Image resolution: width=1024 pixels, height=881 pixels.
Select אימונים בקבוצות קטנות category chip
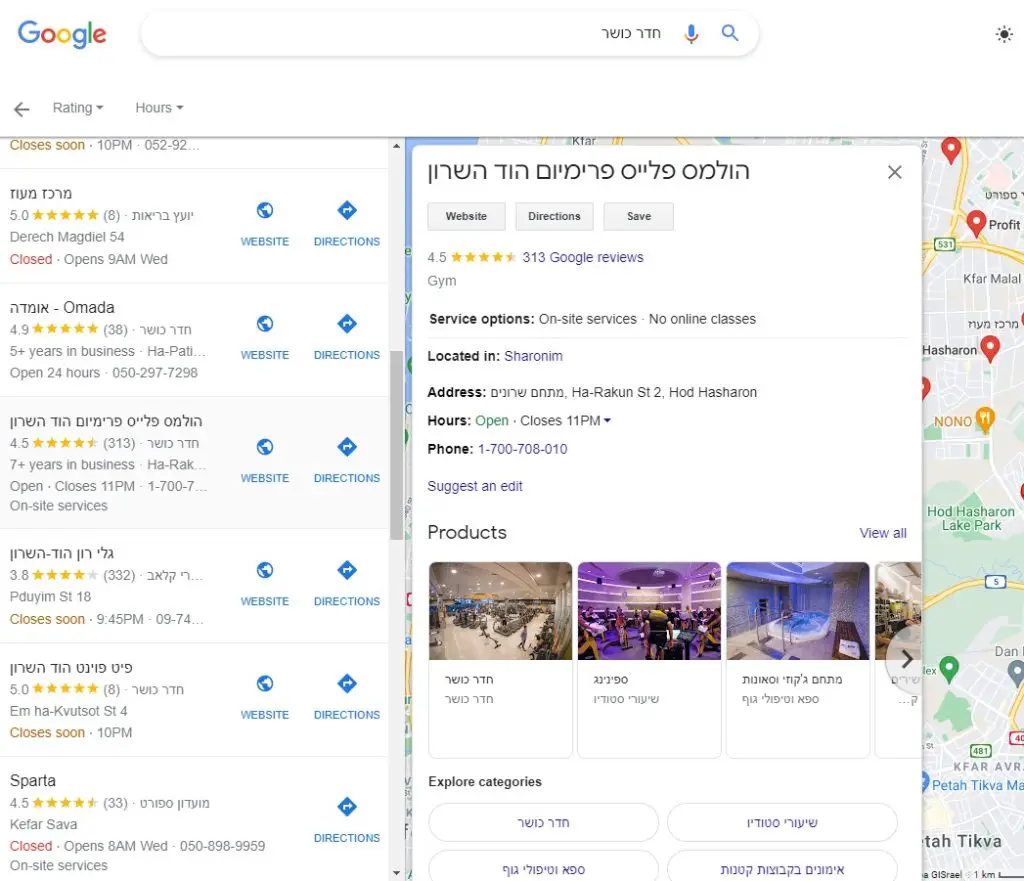coord(782,869)
